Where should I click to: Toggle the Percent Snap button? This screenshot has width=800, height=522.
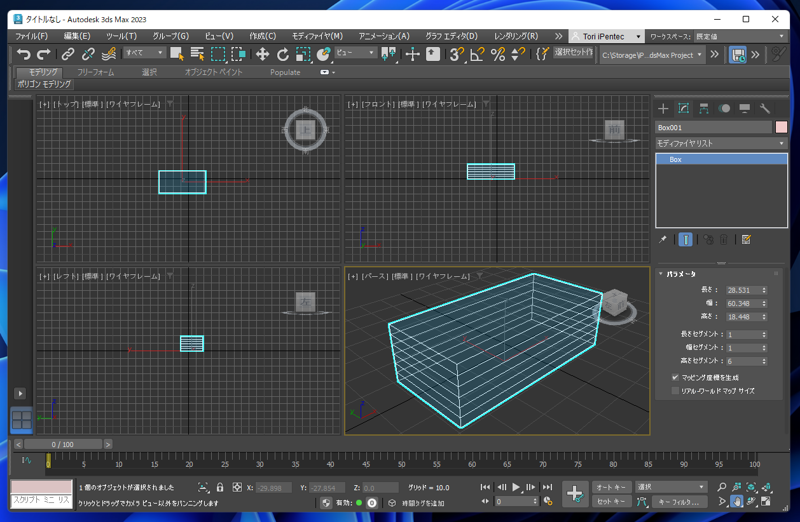pos(497,54)
